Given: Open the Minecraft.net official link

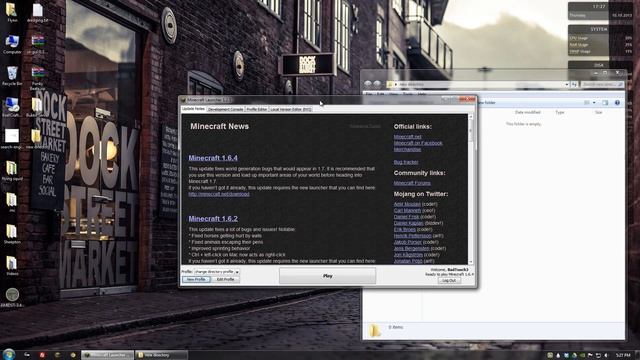Looking at the screenshot, I should [x=408, y=137].
